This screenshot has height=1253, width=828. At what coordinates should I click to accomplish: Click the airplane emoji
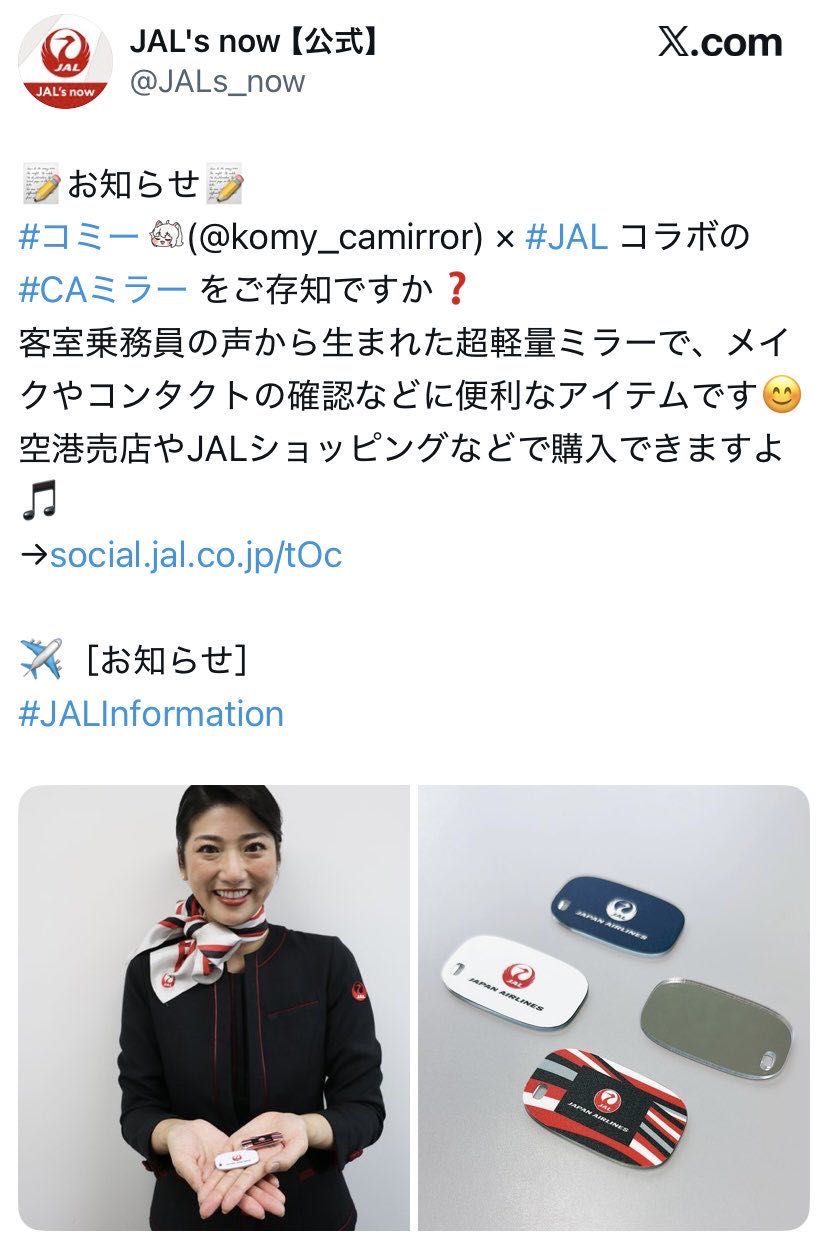tap(41, 661)
